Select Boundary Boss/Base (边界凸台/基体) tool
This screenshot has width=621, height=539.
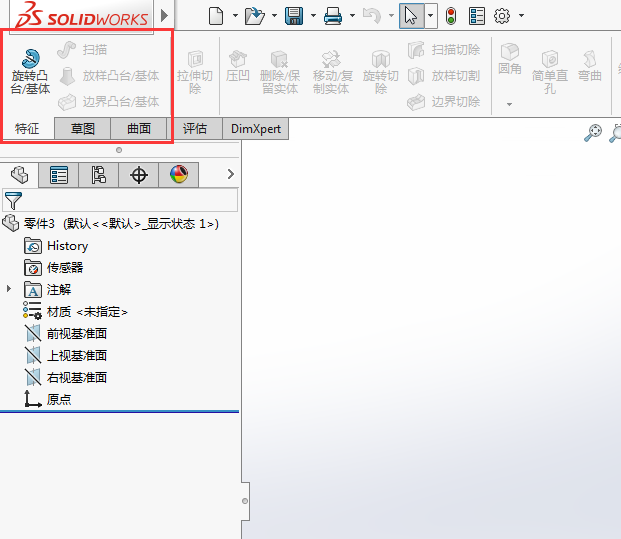pos(109,102)
